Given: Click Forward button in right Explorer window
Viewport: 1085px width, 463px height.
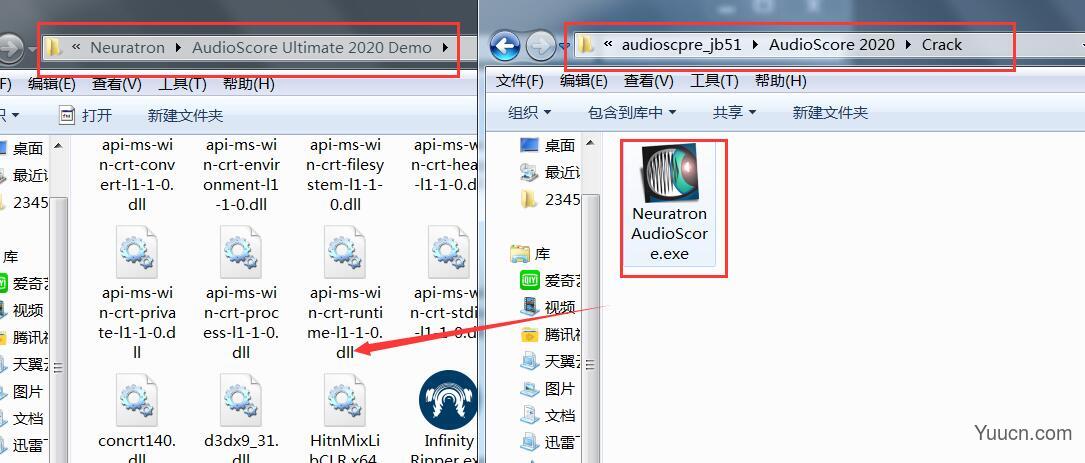Looking at the screenshot, I should (x=540, y=46).
